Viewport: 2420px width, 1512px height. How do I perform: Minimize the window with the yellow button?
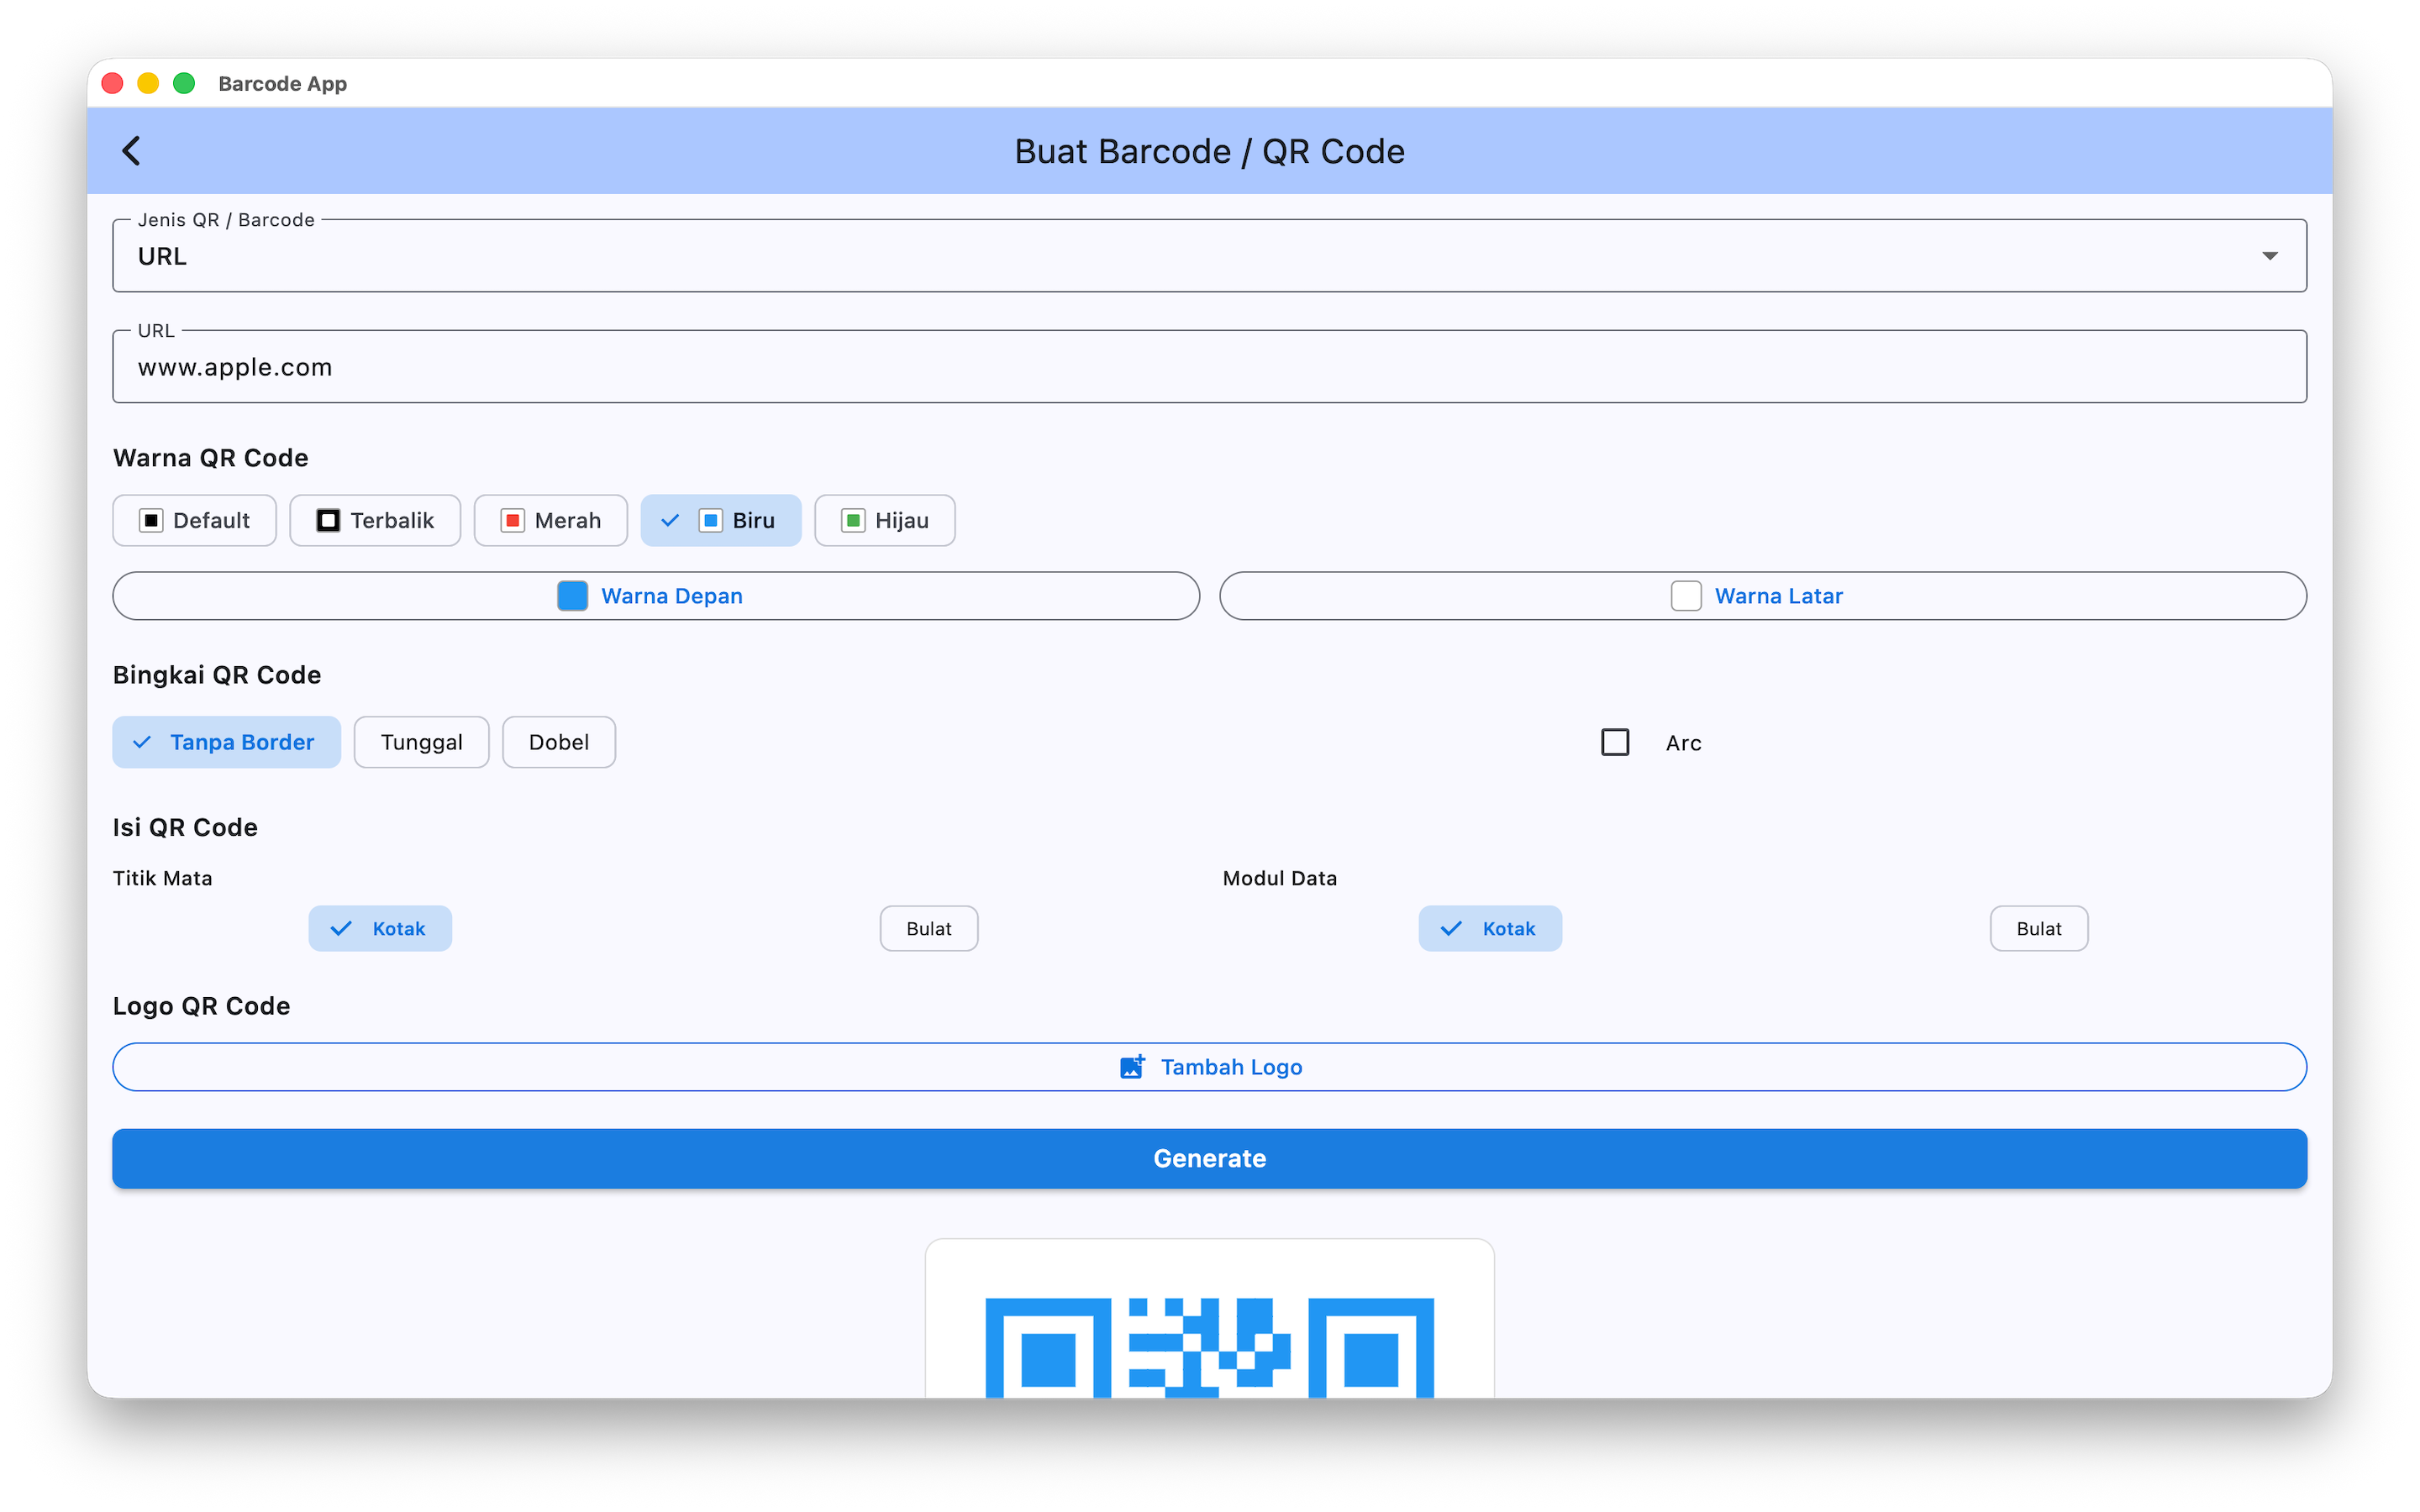coord(148,84)
